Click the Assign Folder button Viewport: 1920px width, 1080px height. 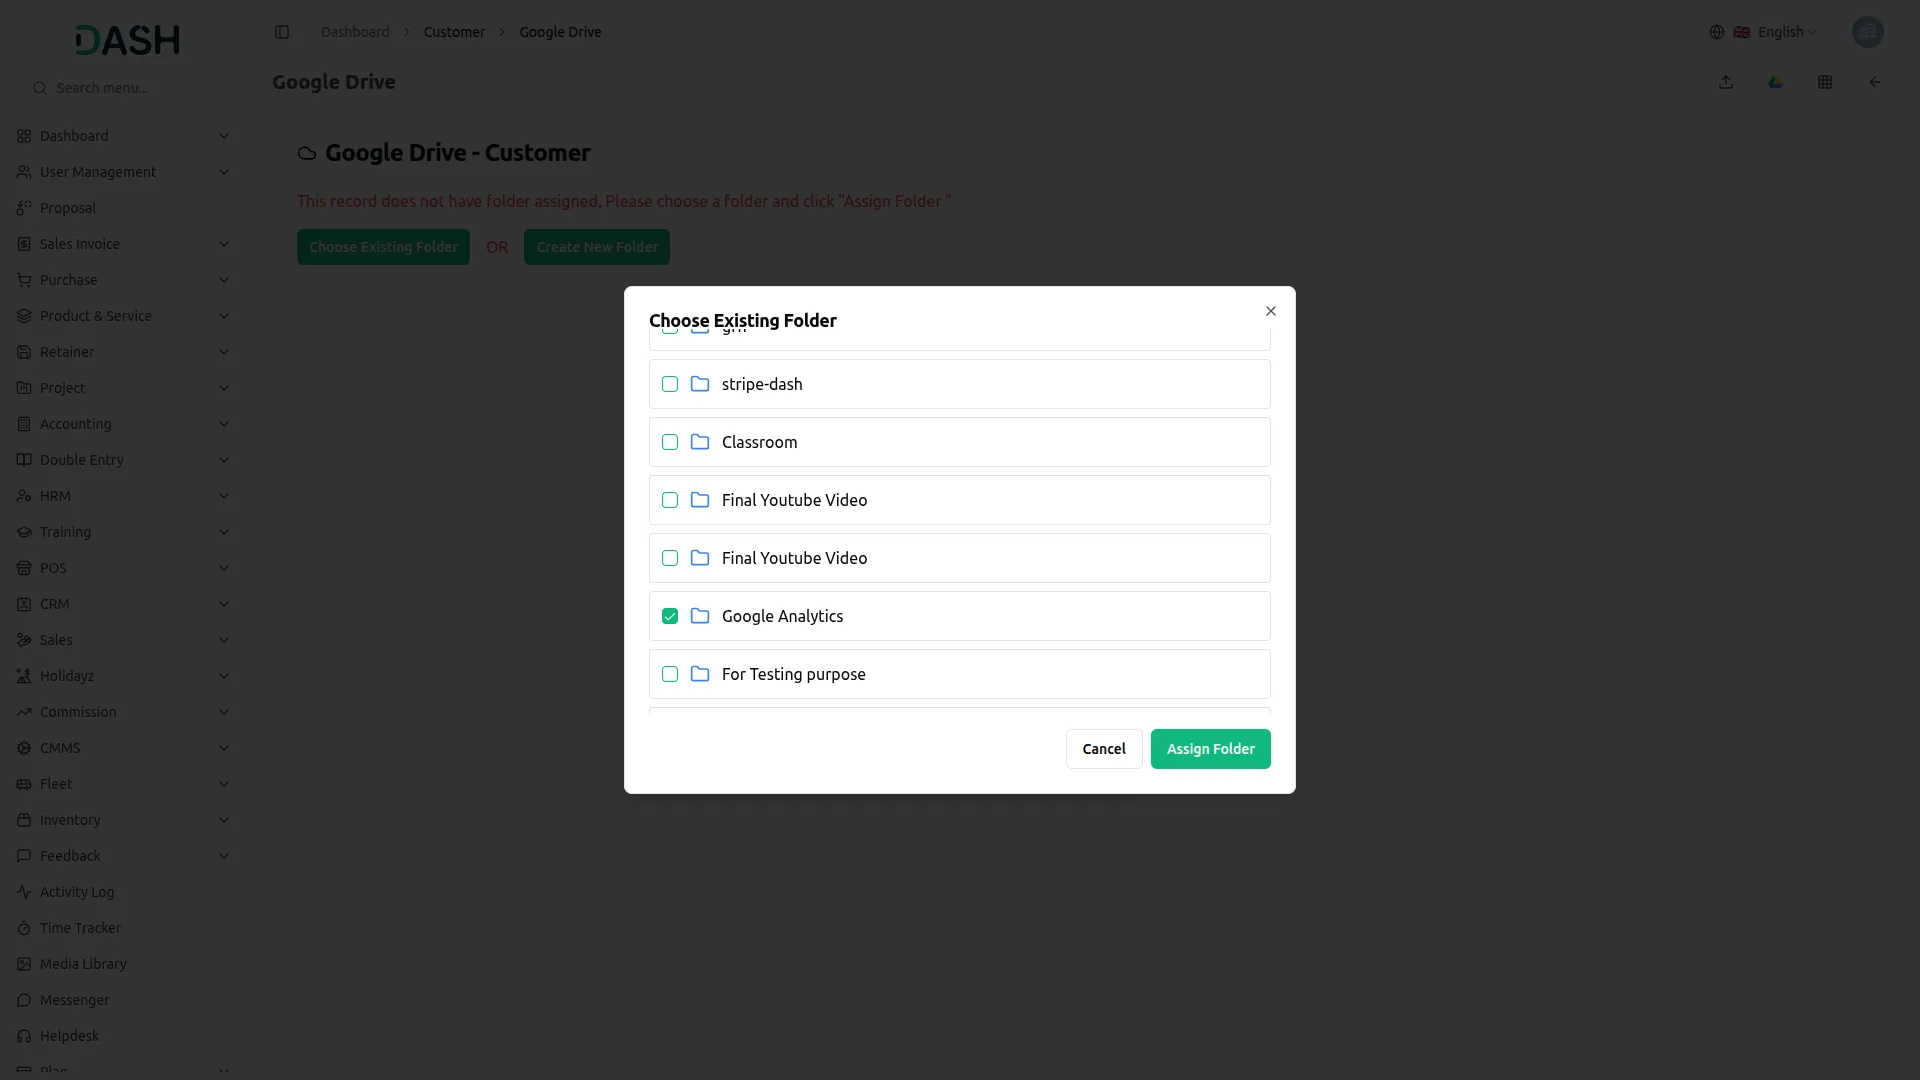pos(1210,748)
